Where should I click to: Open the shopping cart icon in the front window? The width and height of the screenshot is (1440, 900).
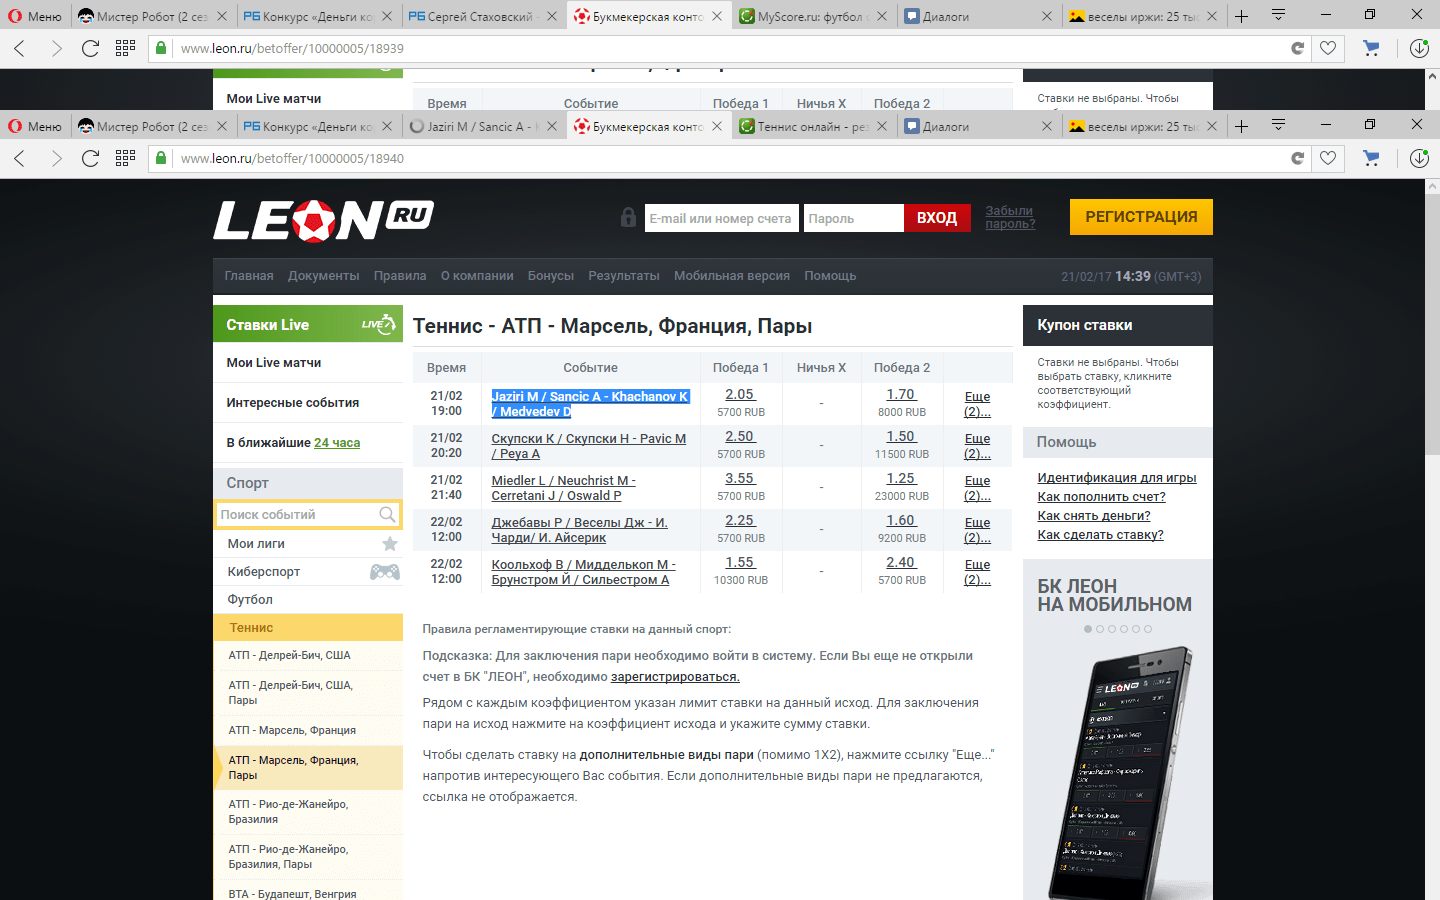click(1371, 158)
